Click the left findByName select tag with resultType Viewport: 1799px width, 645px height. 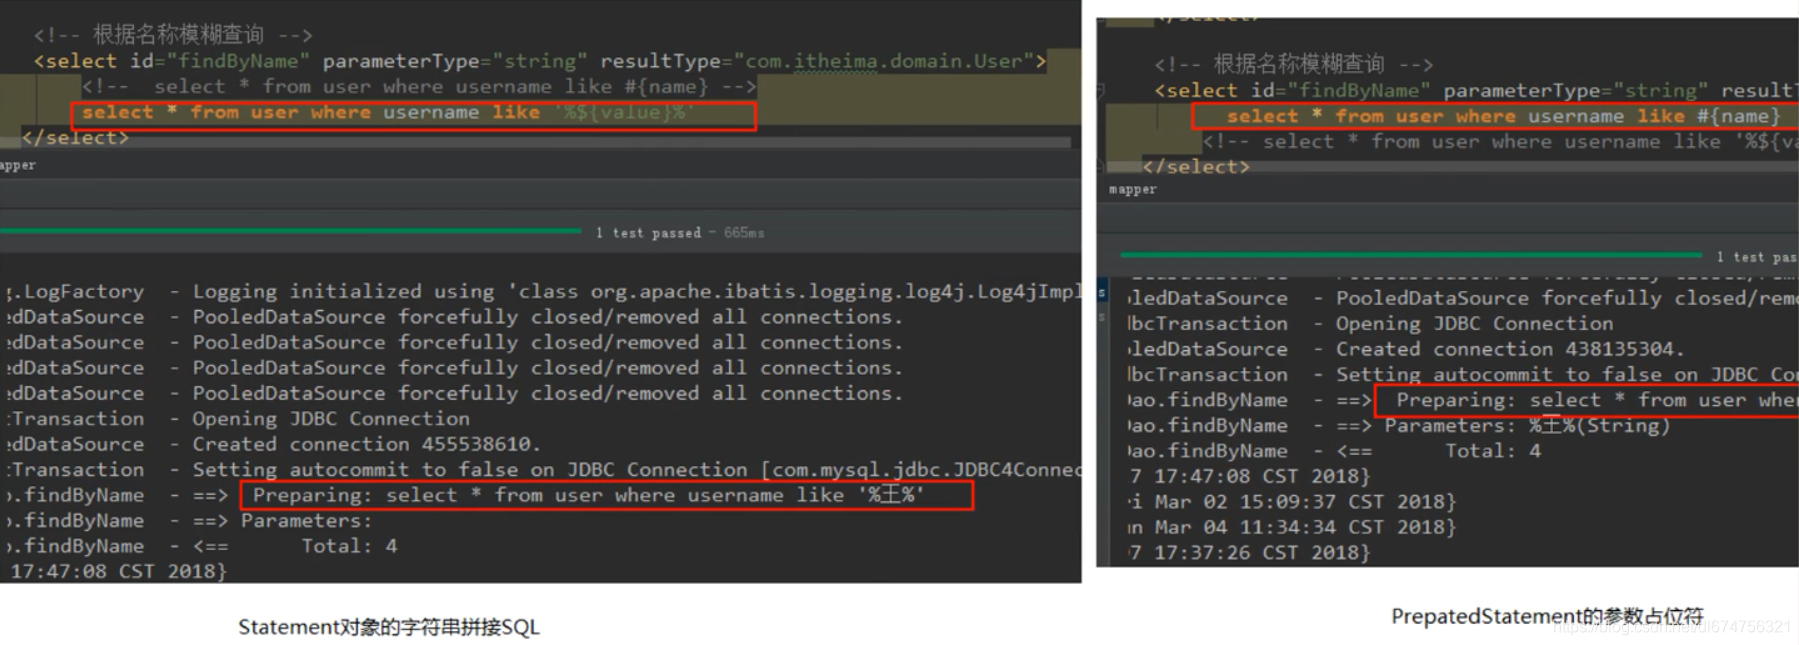point(540,61)
